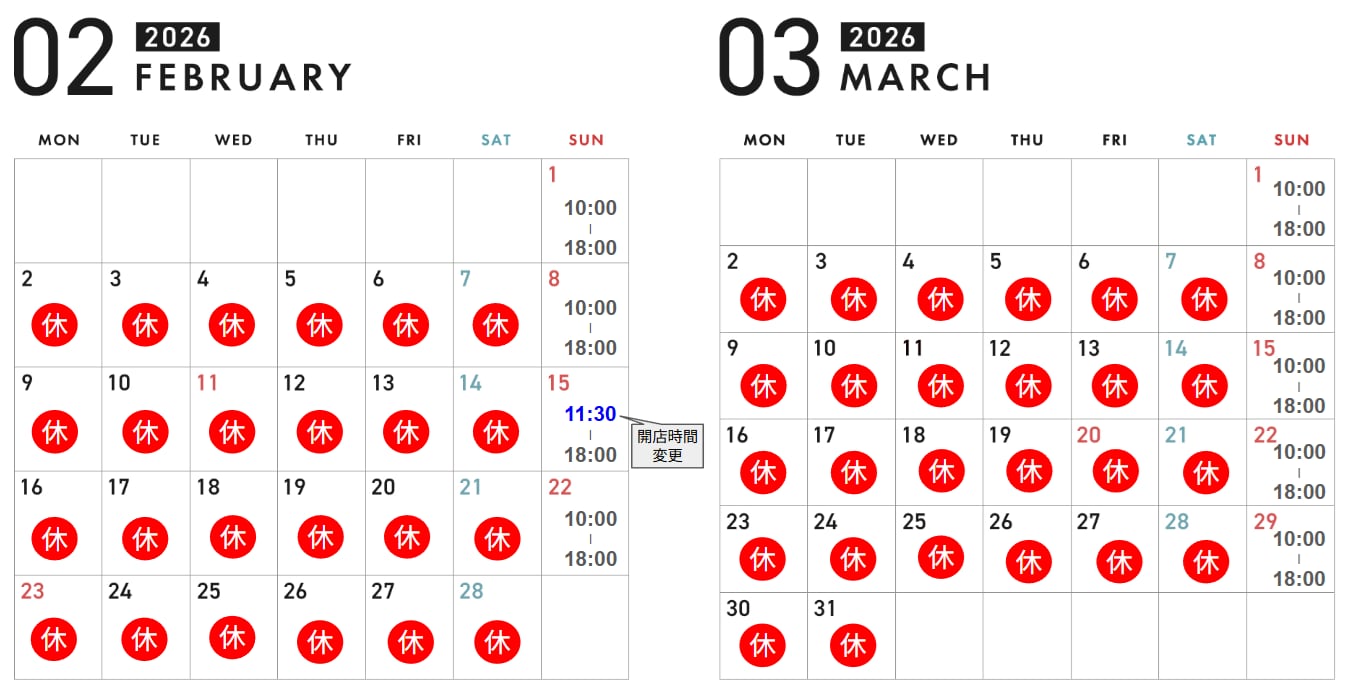This screenshot has height=696, width=1355.
Task: Select the closed icon on February 28
Action: [496, 641]
